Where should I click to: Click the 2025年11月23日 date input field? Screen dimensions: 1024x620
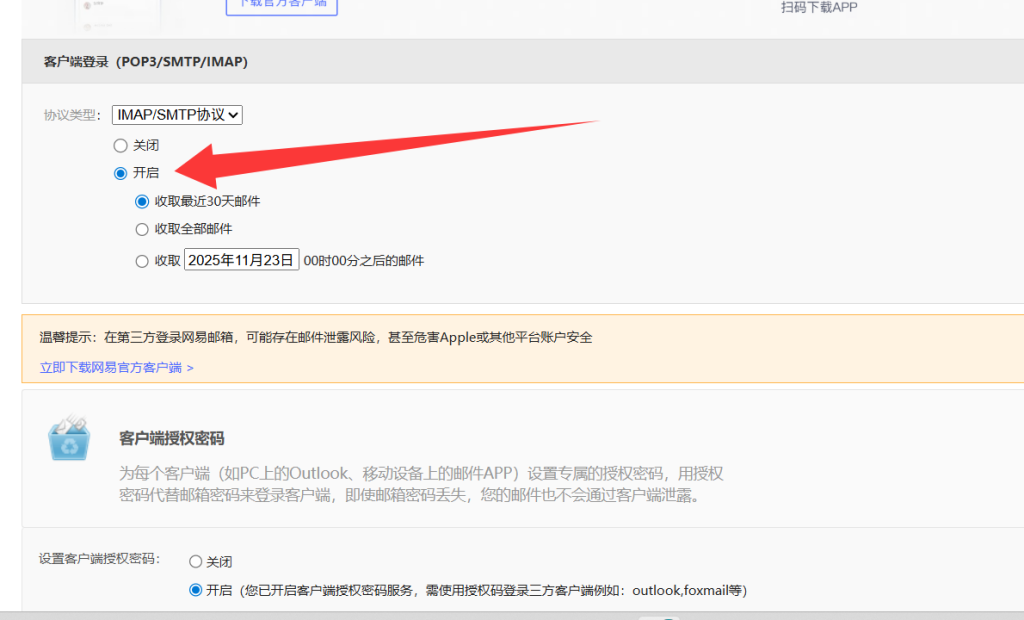[241, 261]
